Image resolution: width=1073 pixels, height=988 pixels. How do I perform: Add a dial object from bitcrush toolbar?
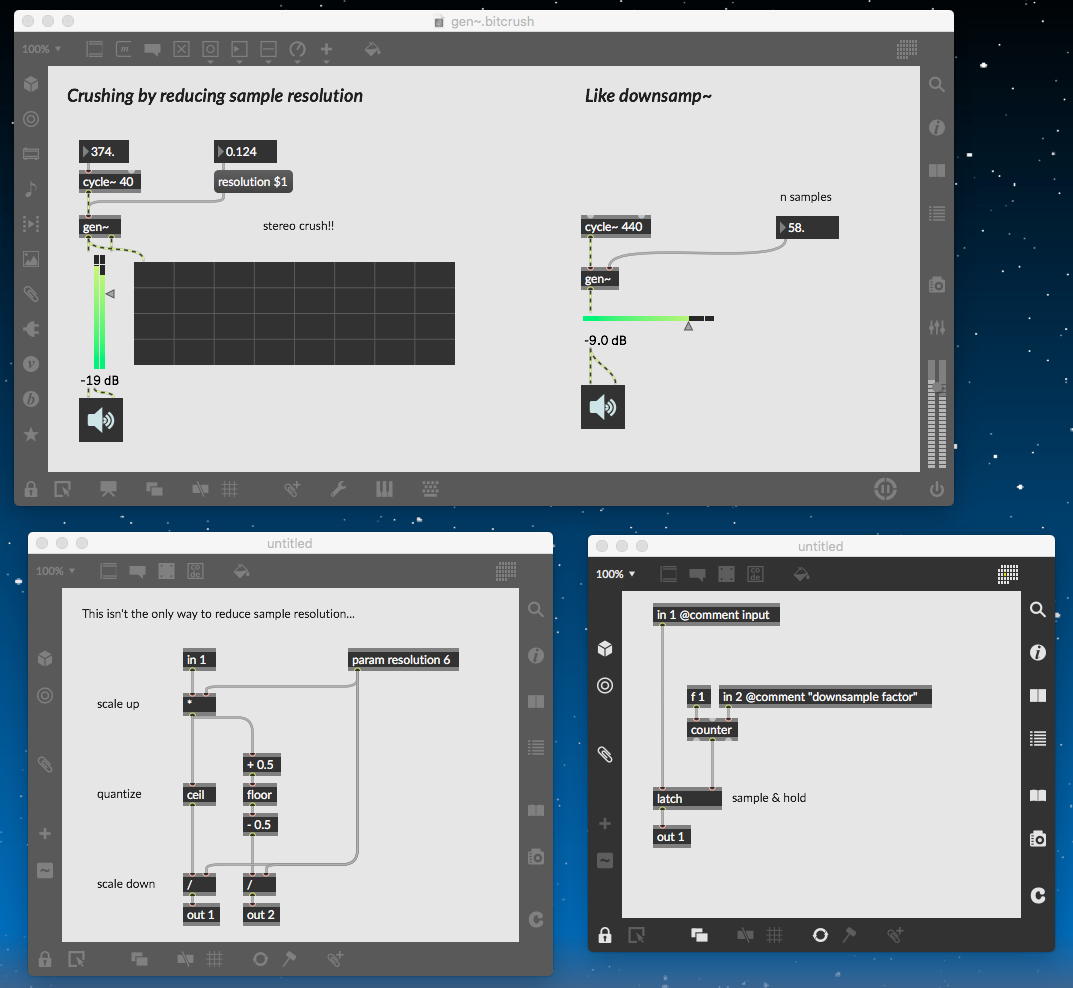click(x=297, y=49)
